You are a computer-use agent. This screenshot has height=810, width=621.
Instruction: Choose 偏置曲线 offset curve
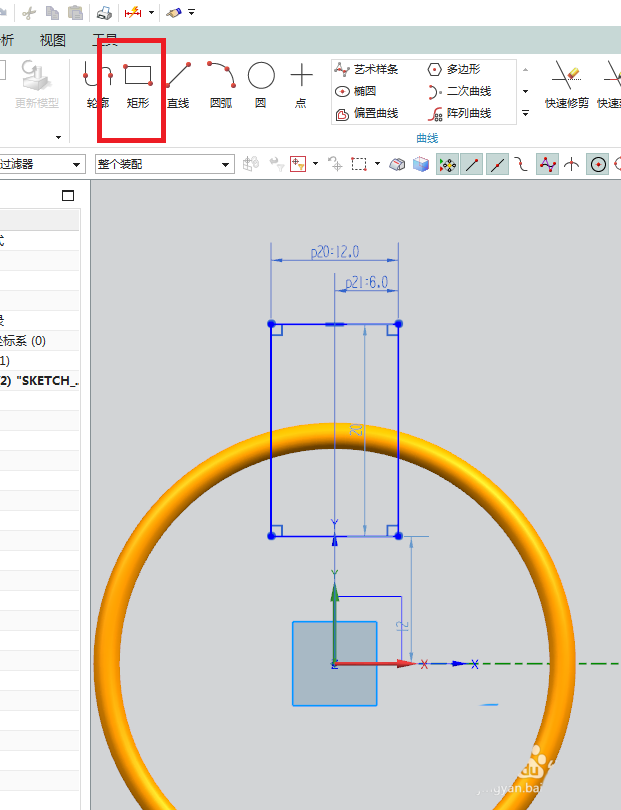[367, 114]
